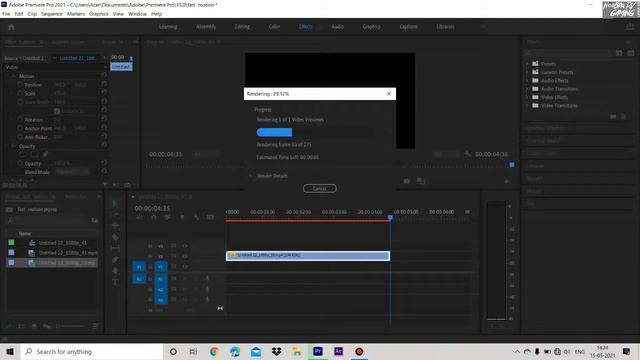Open After Effects from Windows taskbar
This screenshot has width=640, height=360.
pos(338,351)
